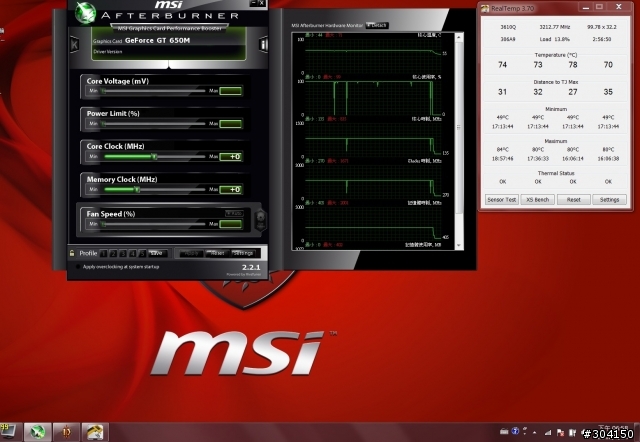Click the fan user-define icon beside Fan Speed

coord(260,220)
